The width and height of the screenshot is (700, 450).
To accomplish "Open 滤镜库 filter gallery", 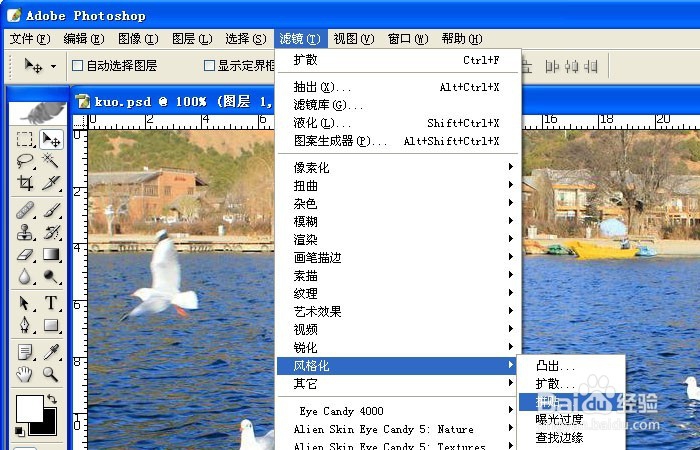I will click(398, 105).
